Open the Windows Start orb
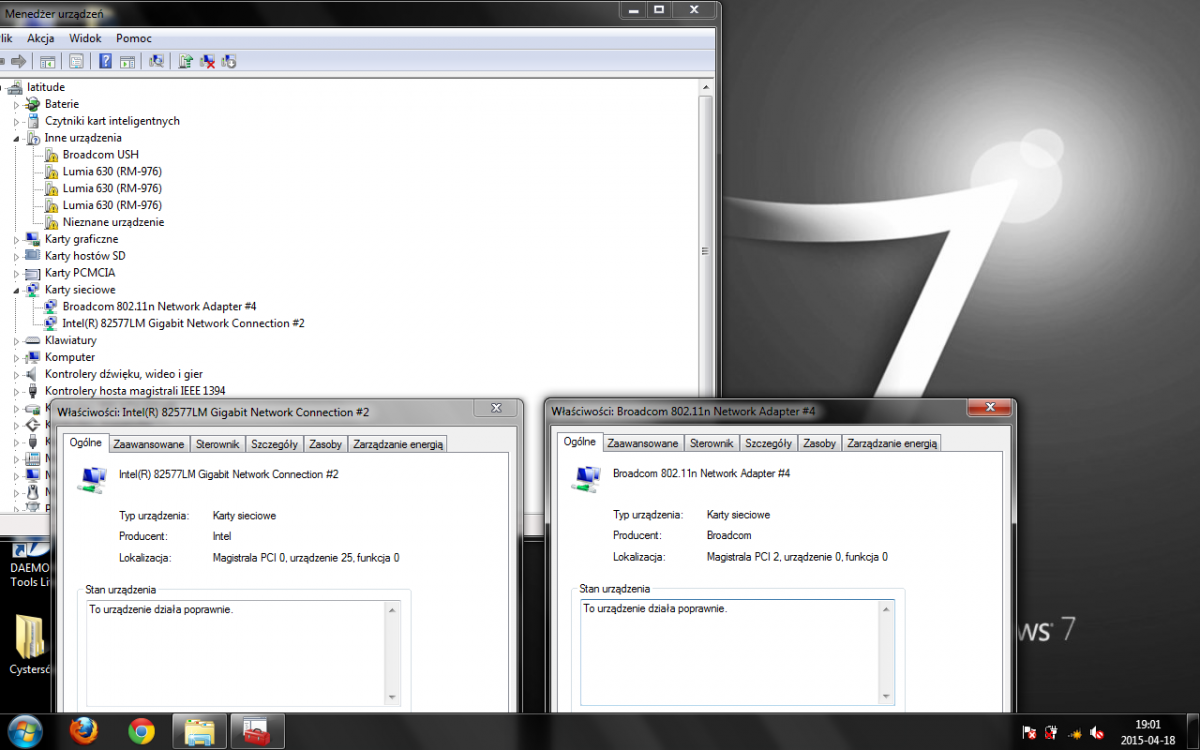This screenshot has height=750, width=1200. (25, 731)
